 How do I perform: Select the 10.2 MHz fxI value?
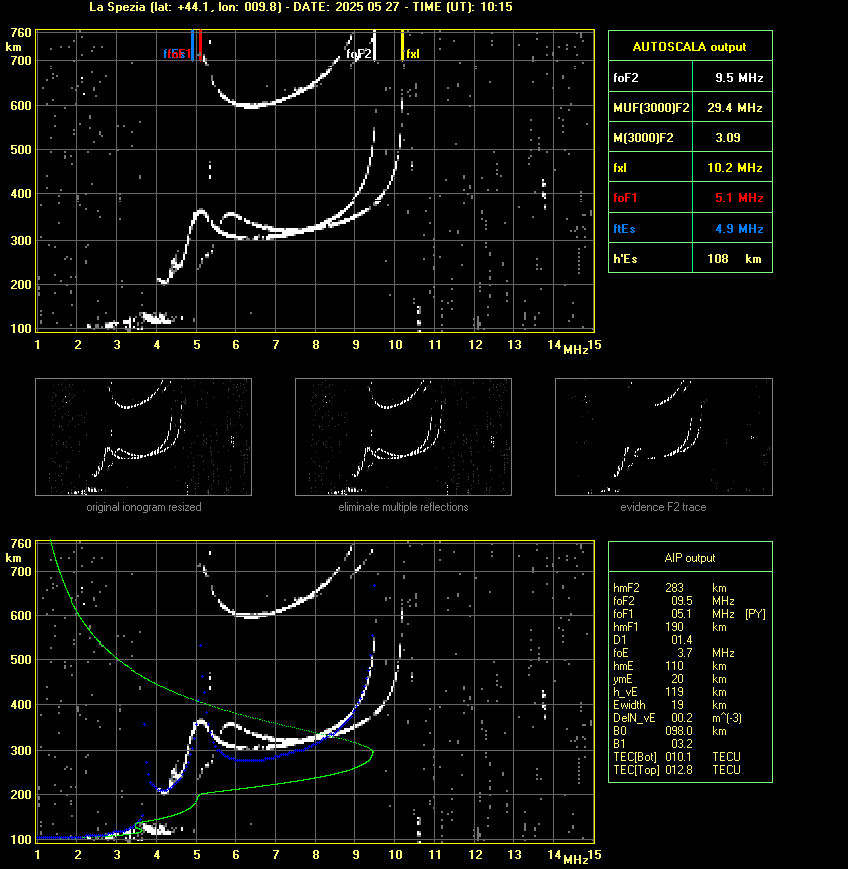coord(734,167)
